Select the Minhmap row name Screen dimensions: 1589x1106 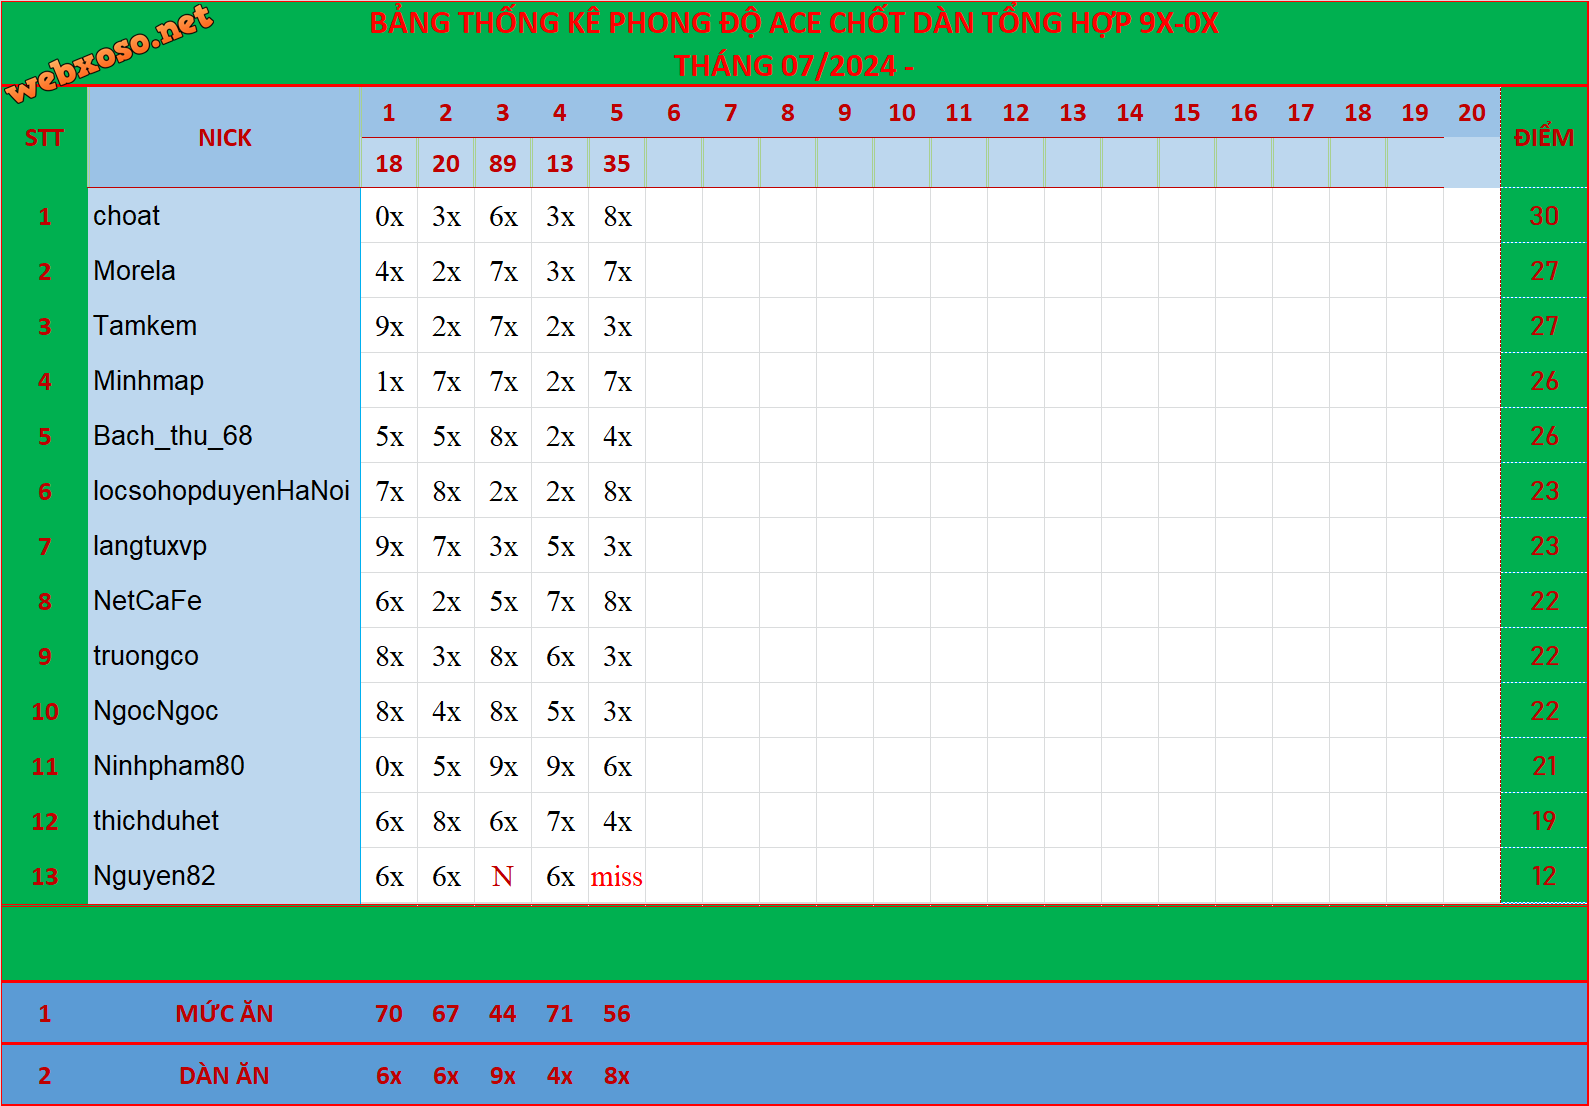click(224, 381)
